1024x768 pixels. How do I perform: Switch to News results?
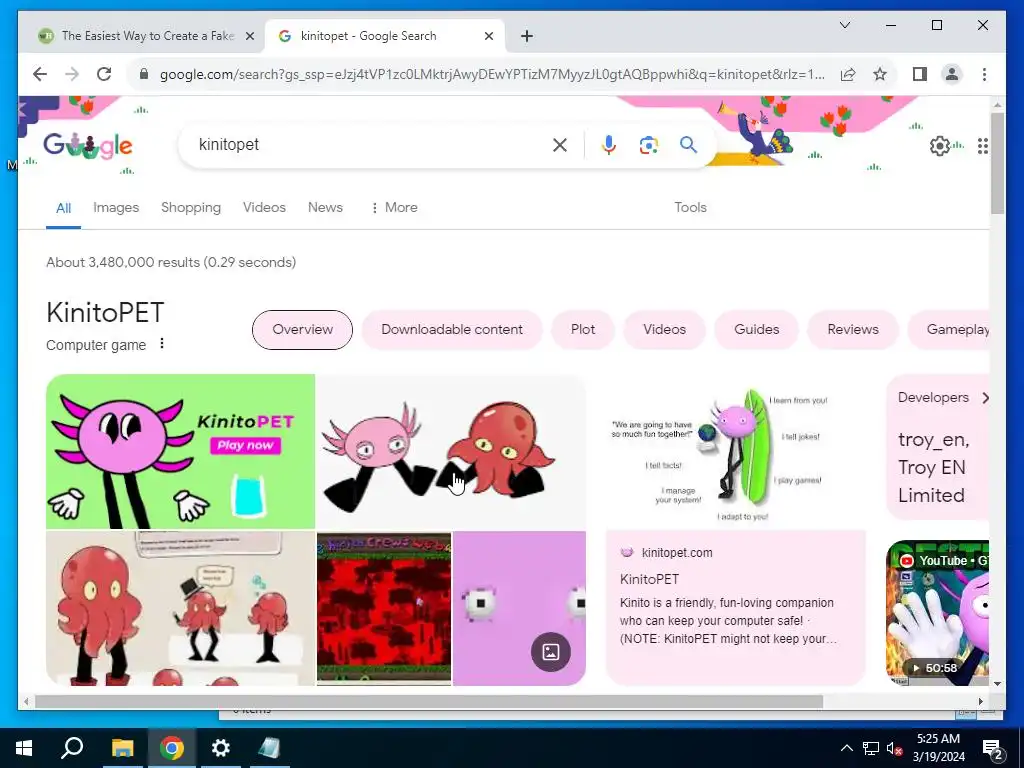(x=325, y=208)
